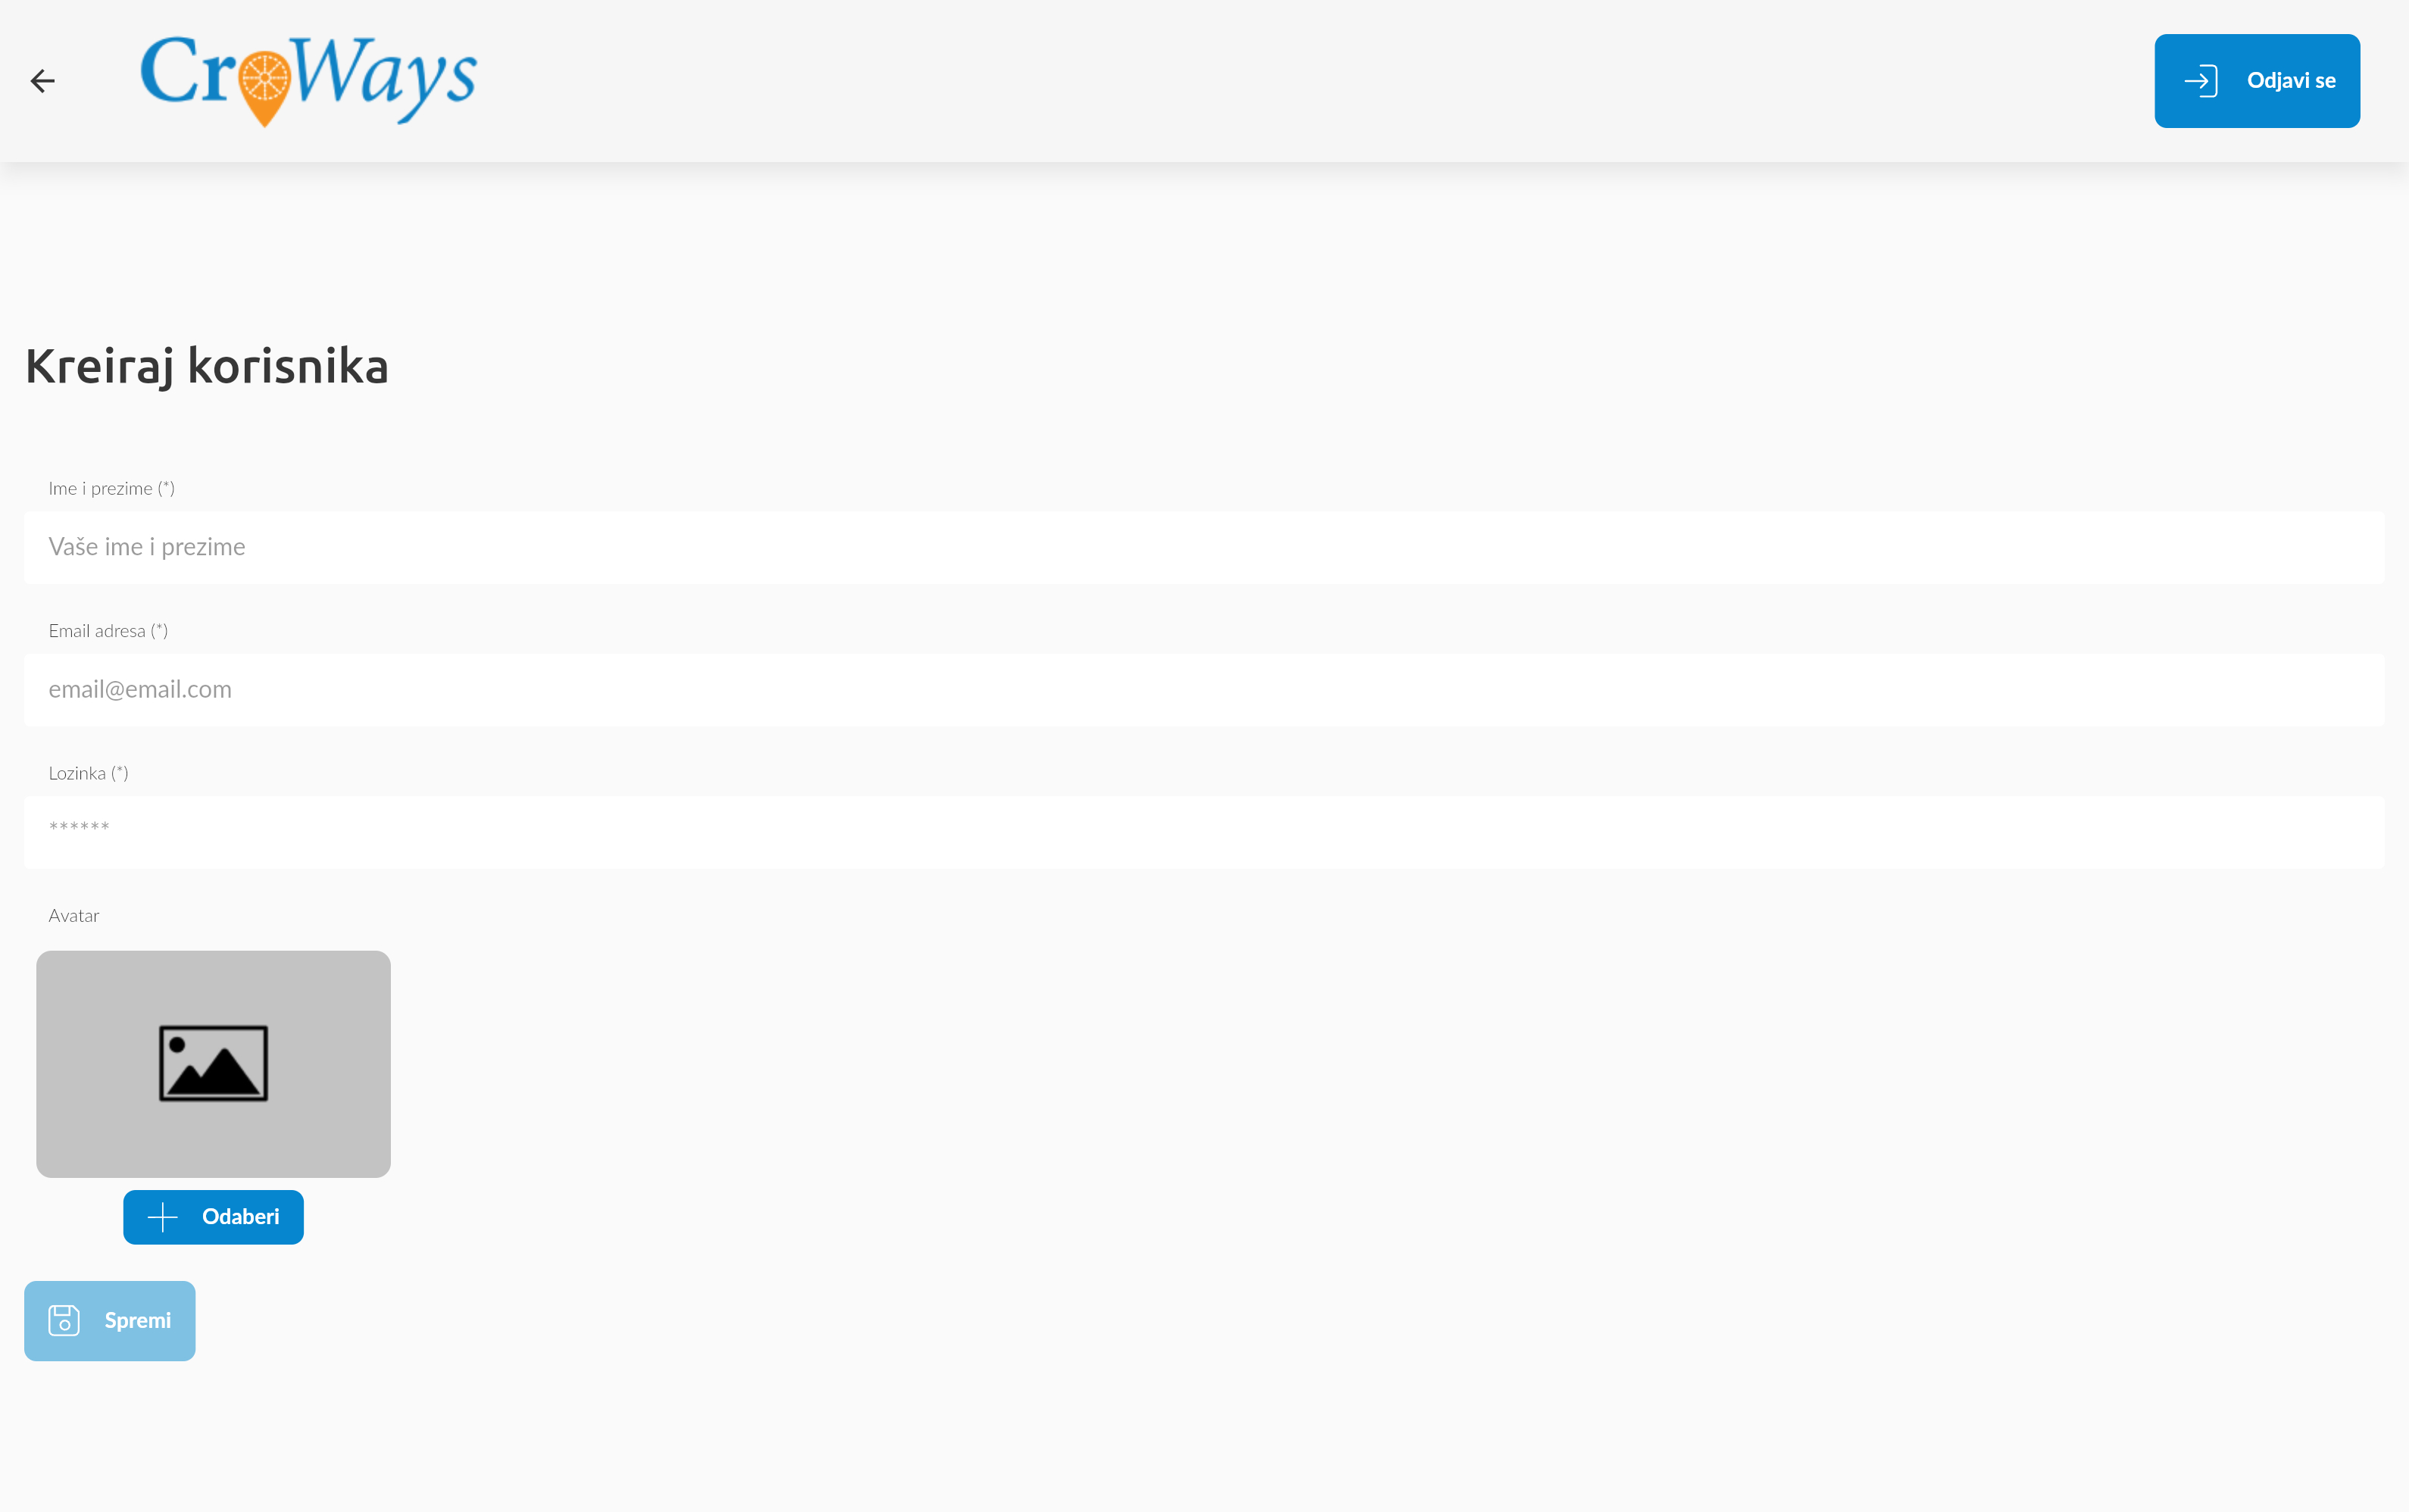
Task: Focus the Email adresa input field
Action: 1204,690
